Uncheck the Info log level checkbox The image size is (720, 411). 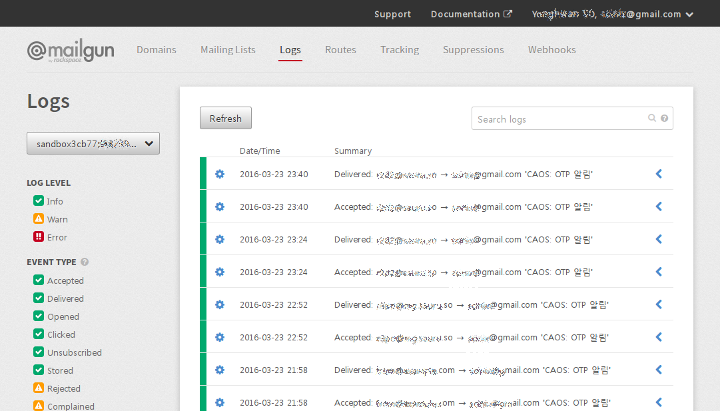coord(38,201)
